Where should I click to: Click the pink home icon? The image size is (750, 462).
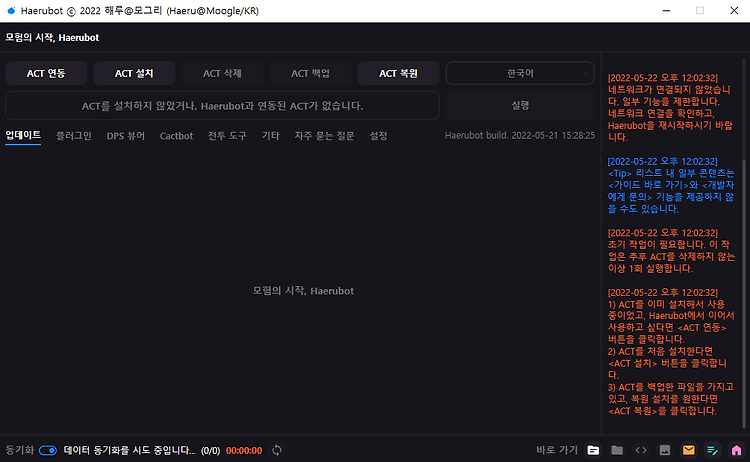[737, 450]
